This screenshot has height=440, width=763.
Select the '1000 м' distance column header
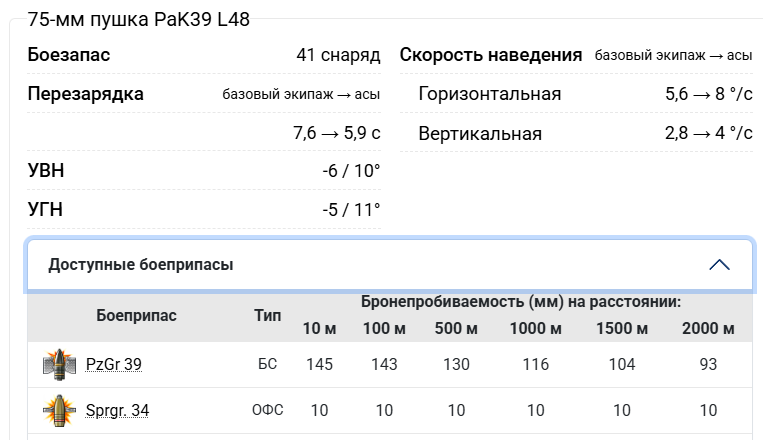(535, 329)
